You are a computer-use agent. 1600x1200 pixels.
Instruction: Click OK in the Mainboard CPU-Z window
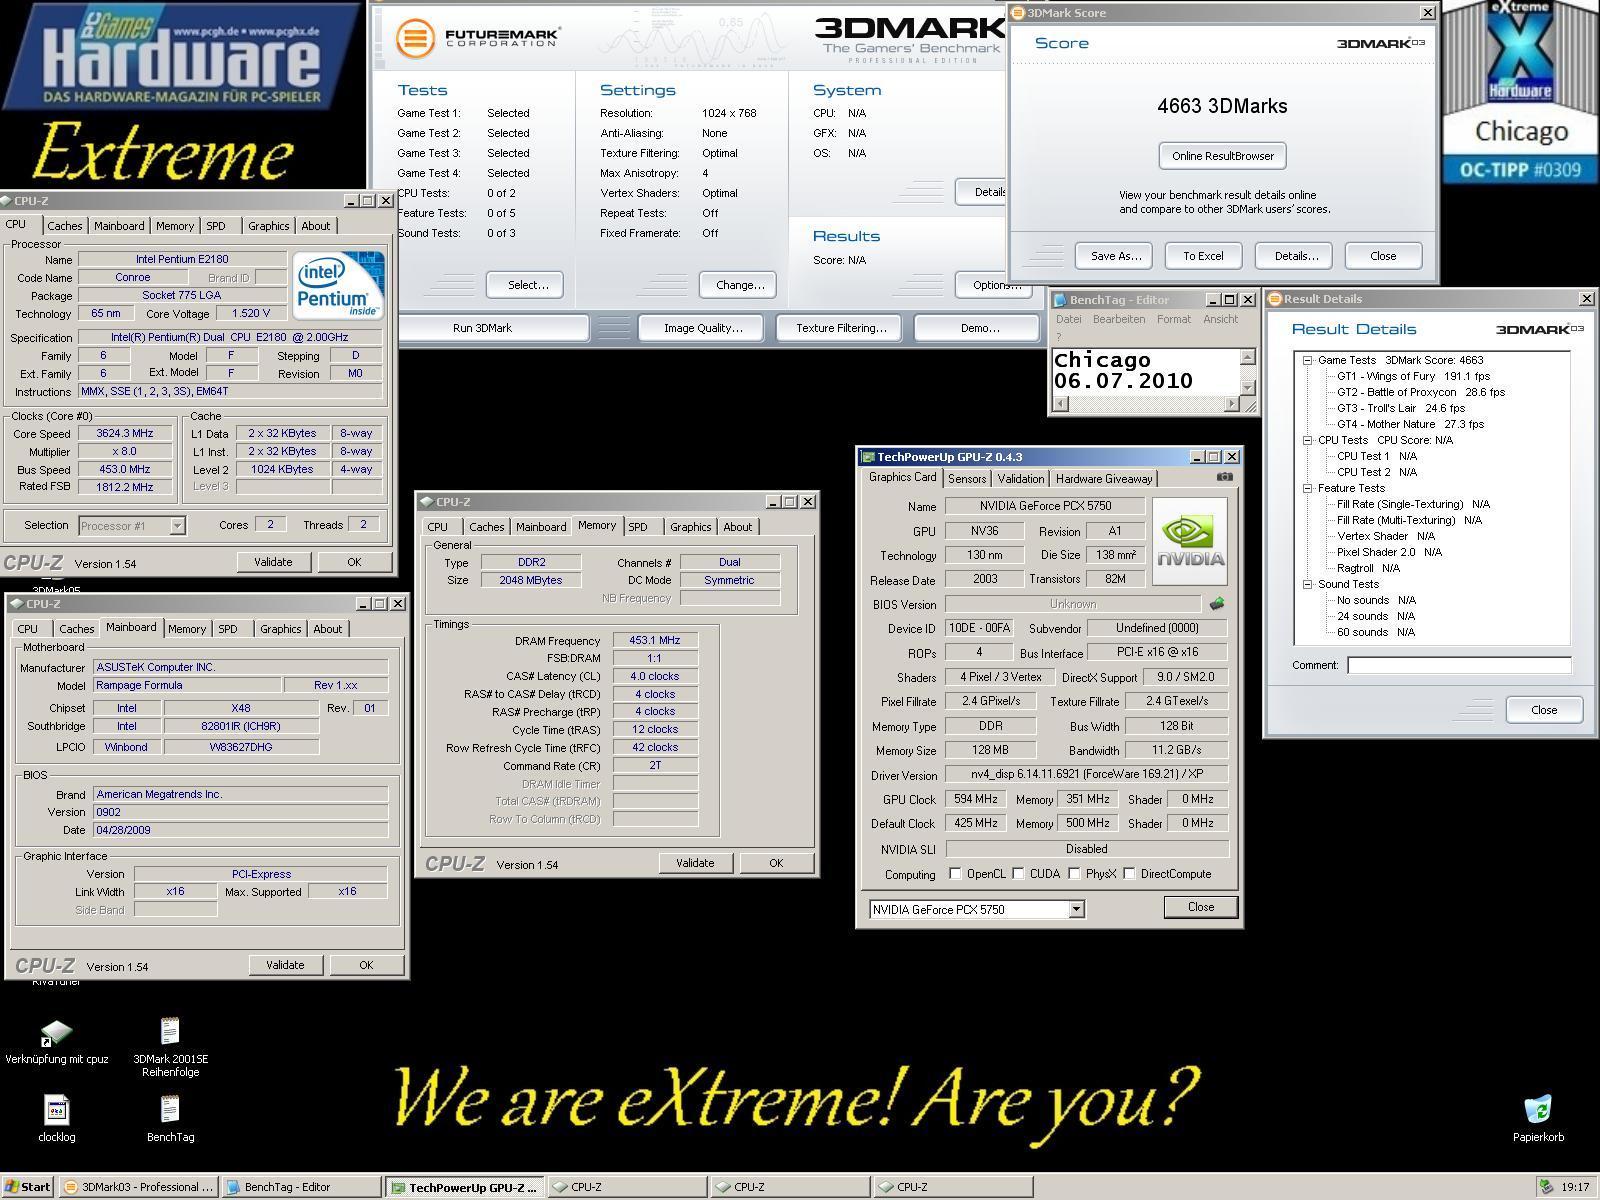366,965
